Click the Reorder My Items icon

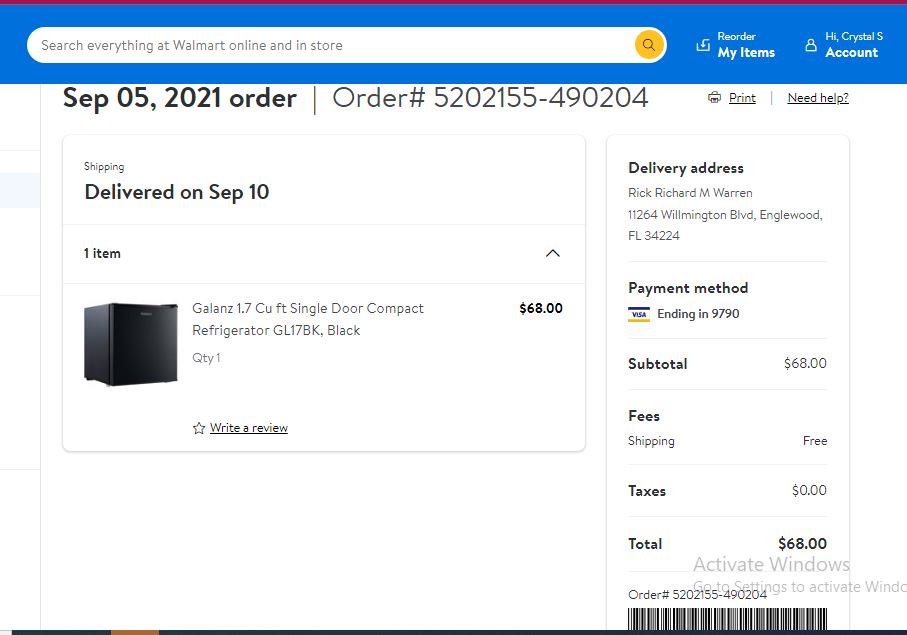pyautogui.click(x=703, y=45)
